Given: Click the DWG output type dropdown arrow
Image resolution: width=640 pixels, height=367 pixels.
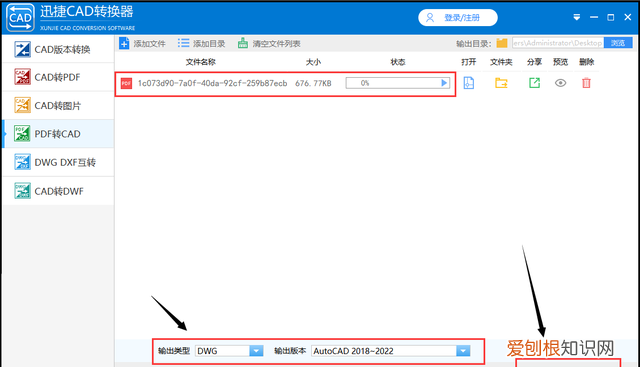Looking at the screenshot, I should click(256, 351).
